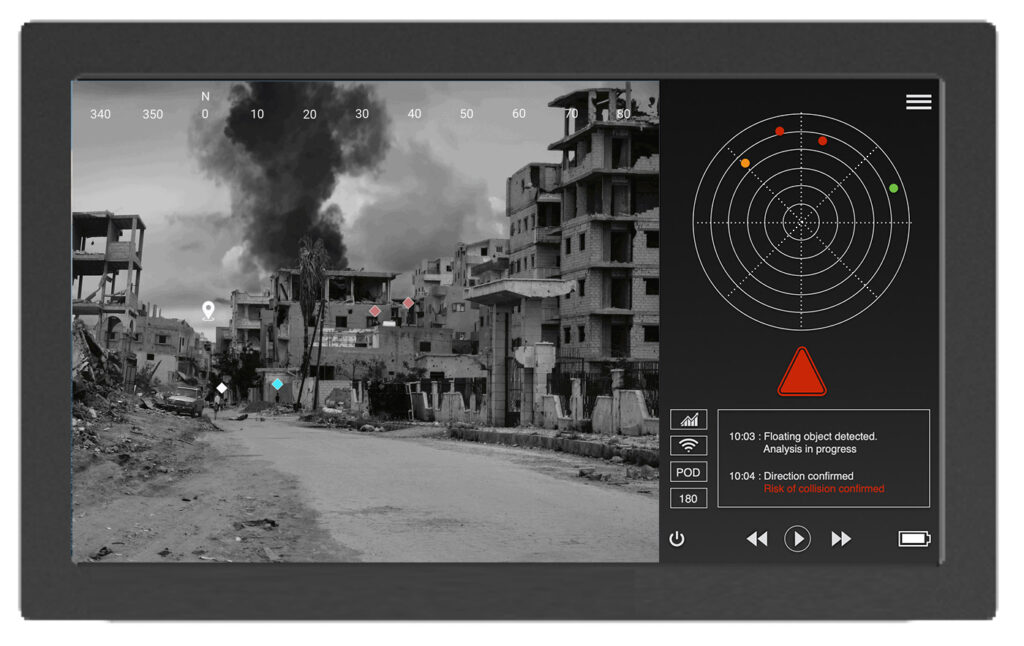This screenshot has width=1024, height=646.
Task: Click the 60 compass heading
Action: [519, 114]
